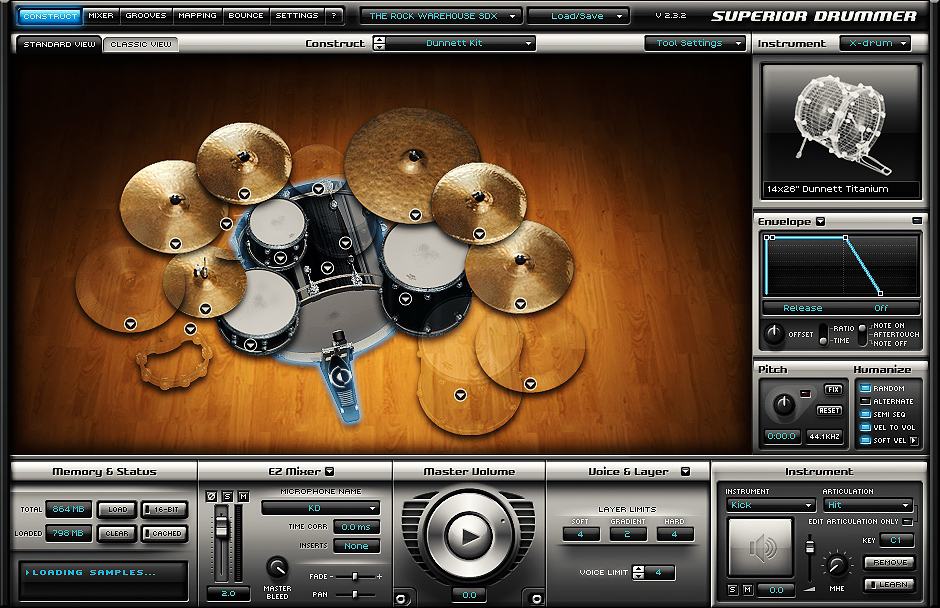Click the EZ Mixer phase invert icon
The image size is (940, 608).
[x=211, y=496]
